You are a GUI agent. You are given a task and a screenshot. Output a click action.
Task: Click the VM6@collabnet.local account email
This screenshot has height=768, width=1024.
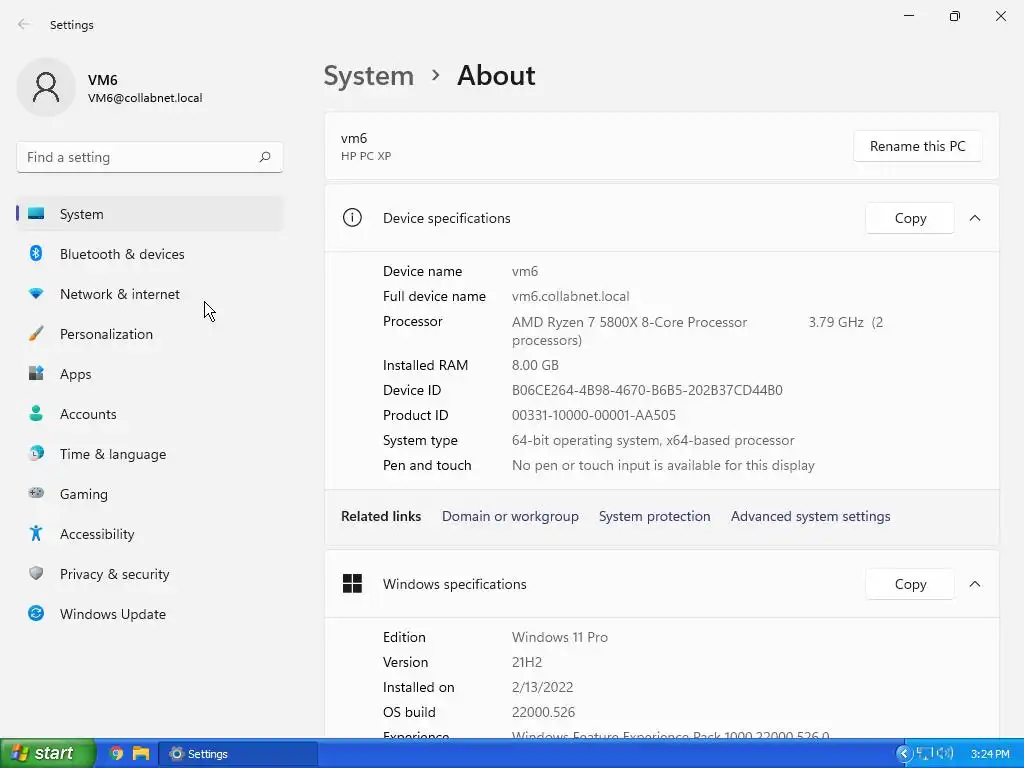(x=145, y=98)
